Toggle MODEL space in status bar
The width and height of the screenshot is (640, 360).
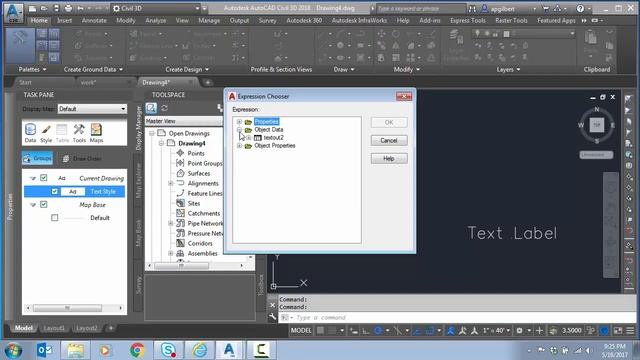301,330
